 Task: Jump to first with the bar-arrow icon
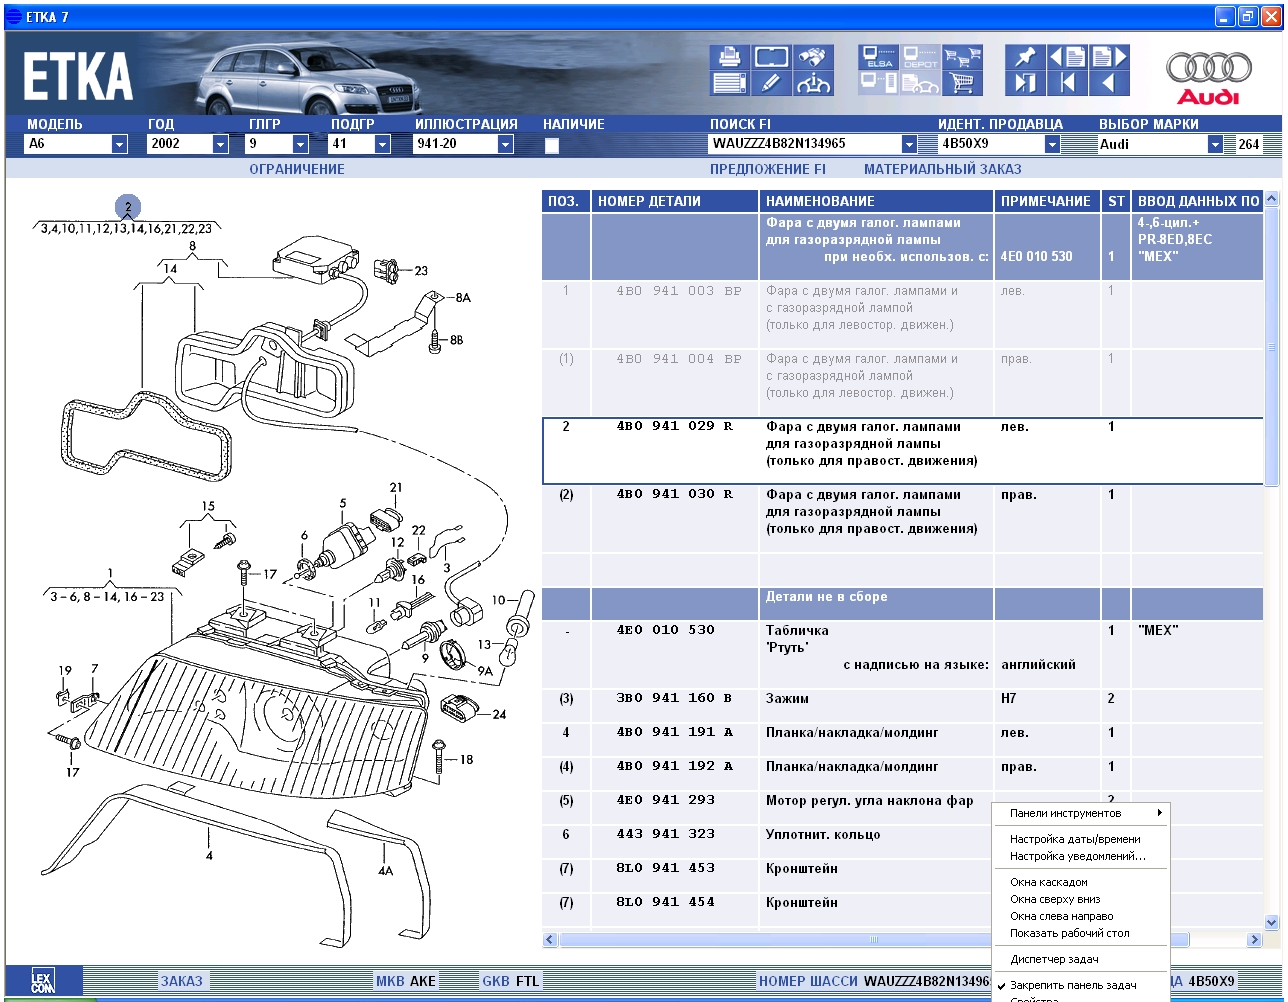1067,83
